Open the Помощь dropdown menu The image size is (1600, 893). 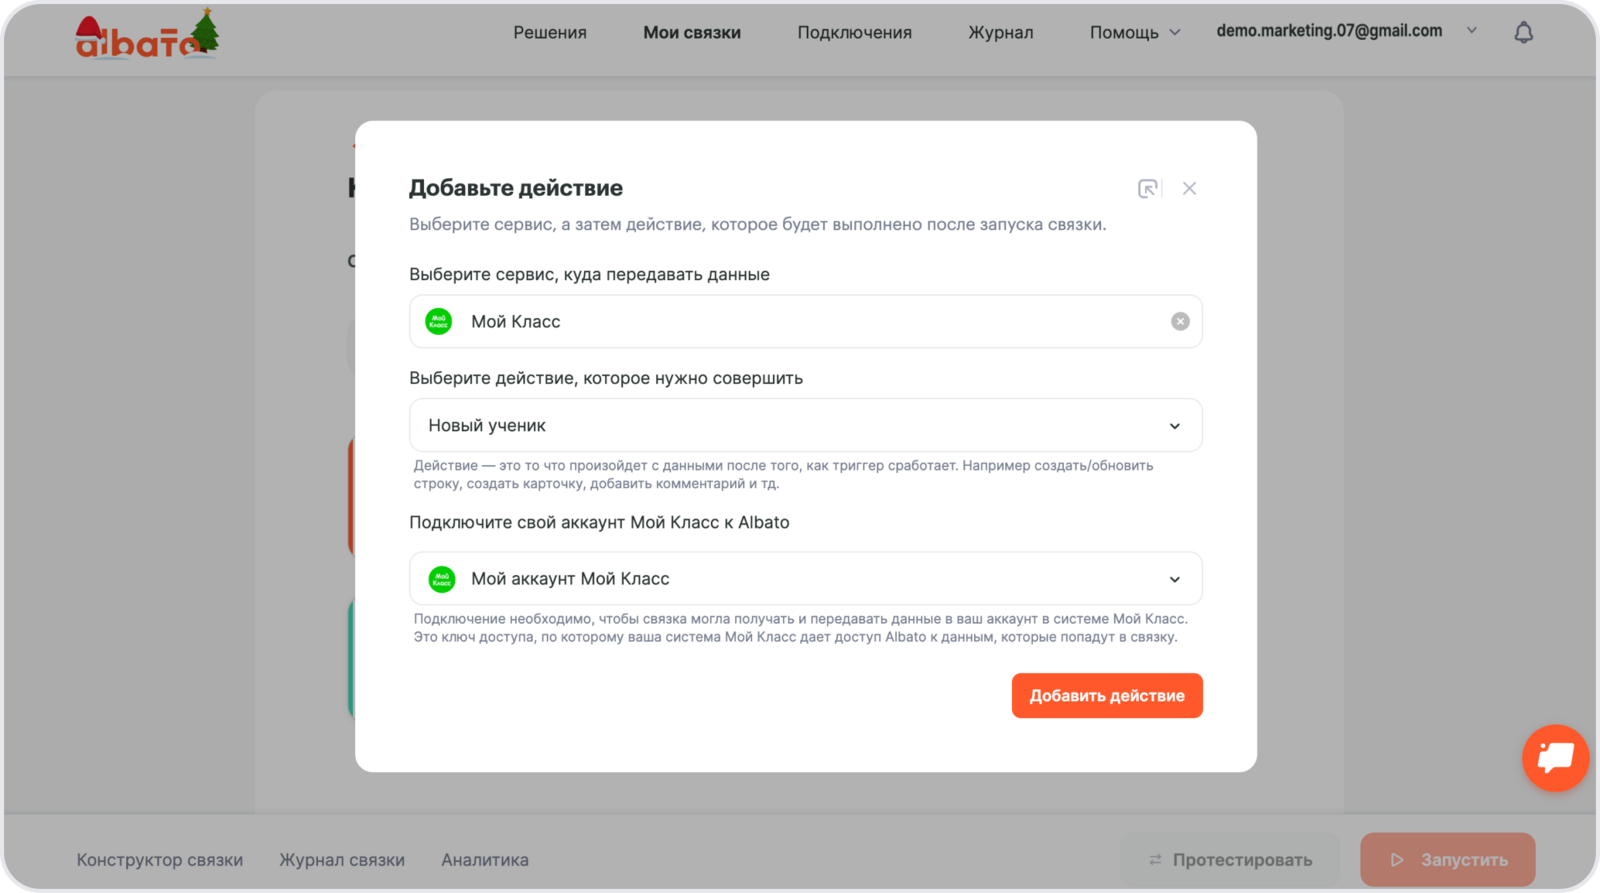click(1134, 32)
